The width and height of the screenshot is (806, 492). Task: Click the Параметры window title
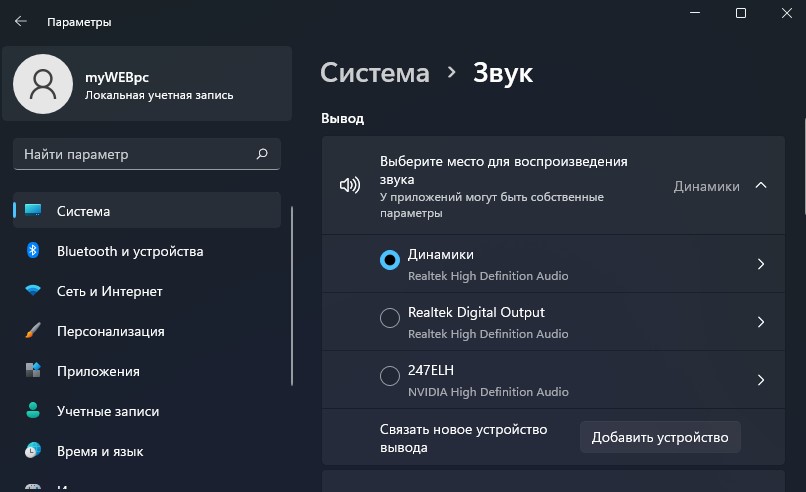pos(79,22)
